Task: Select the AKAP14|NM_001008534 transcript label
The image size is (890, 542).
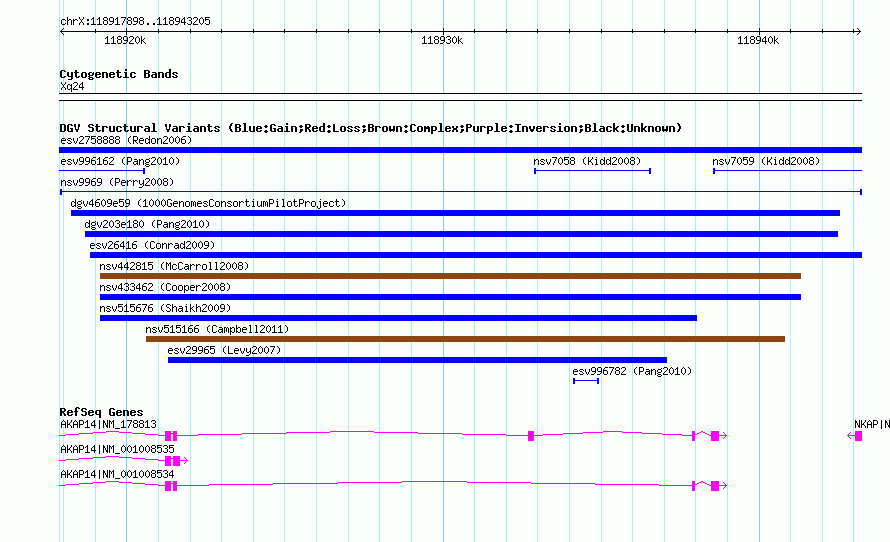Action: click(117, 474)
